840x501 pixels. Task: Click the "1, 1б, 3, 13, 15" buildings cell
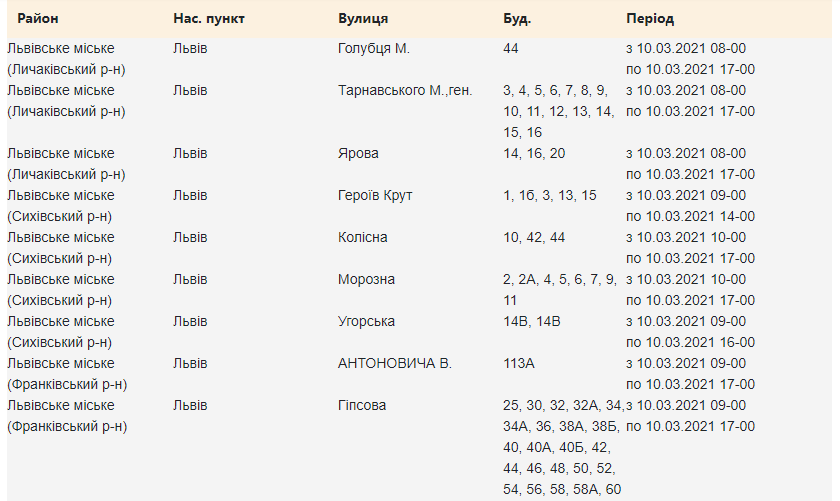[550, 195]
